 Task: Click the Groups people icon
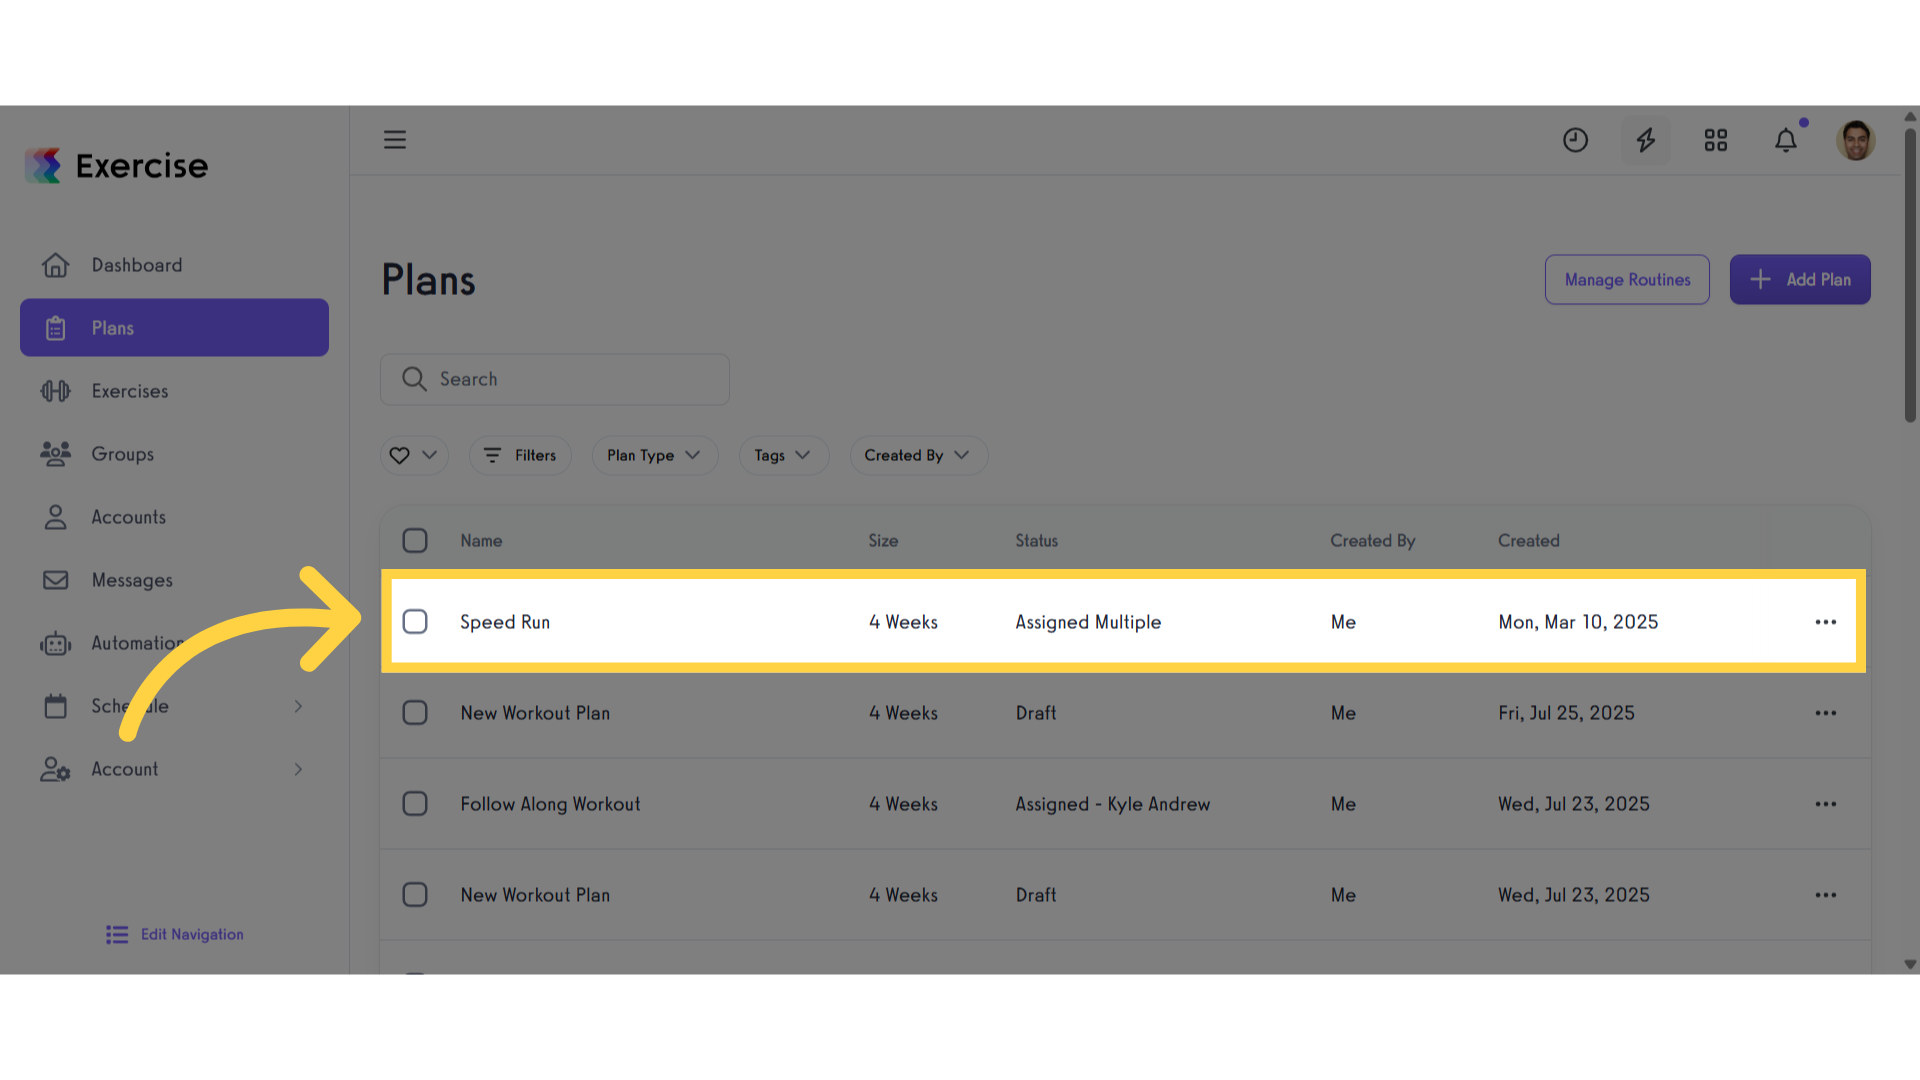click(x=56, y=454)
